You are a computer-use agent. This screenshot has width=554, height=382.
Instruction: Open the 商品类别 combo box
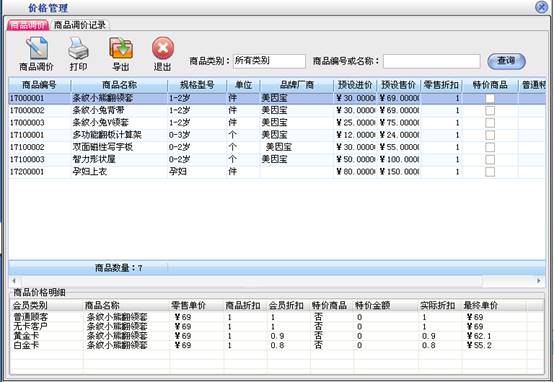tap(269, 61)
